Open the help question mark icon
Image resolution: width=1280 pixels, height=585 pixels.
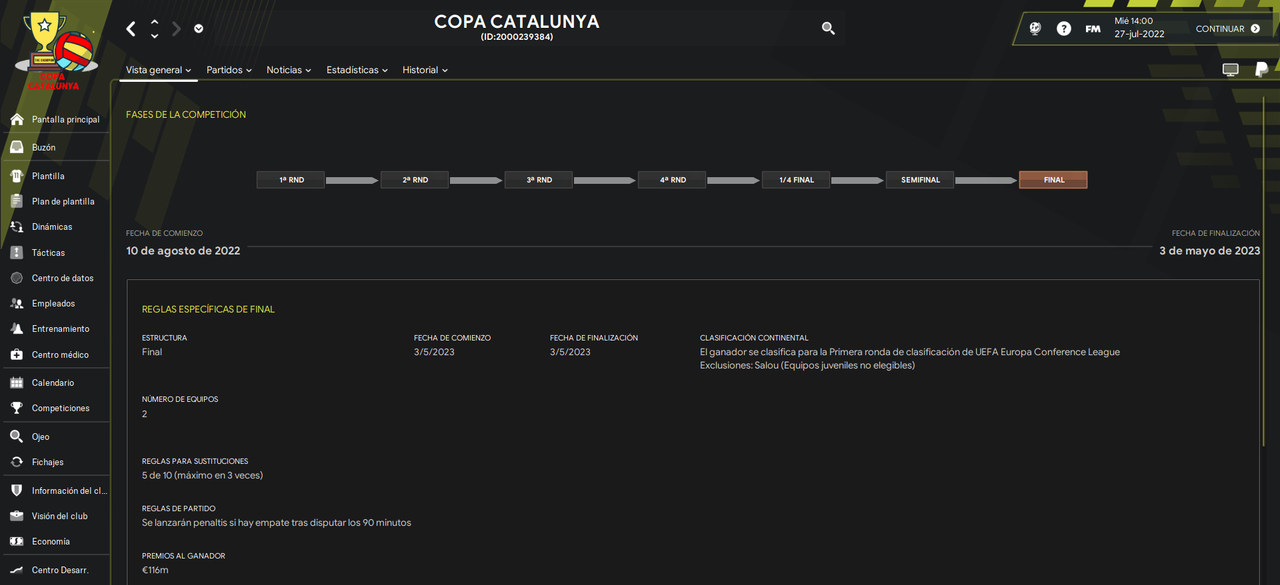click(1064, 29)
